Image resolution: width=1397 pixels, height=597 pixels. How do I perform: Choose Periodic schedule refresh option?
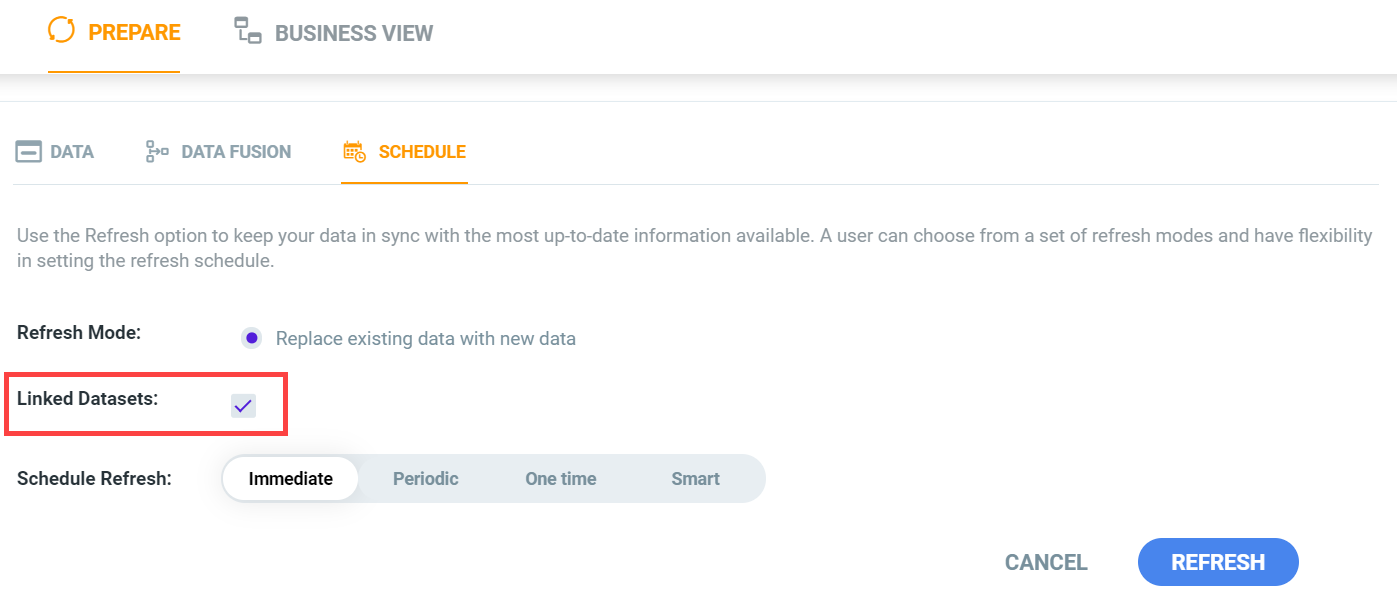coord(426,478)
